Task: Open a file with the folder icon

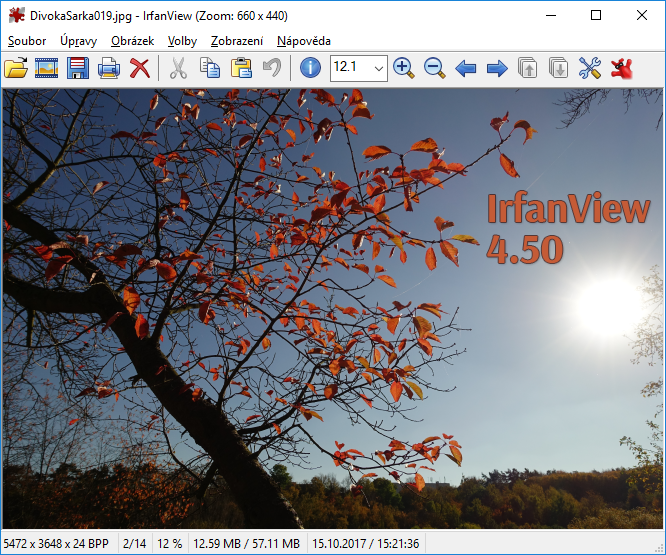Action: tap(16, 68)
